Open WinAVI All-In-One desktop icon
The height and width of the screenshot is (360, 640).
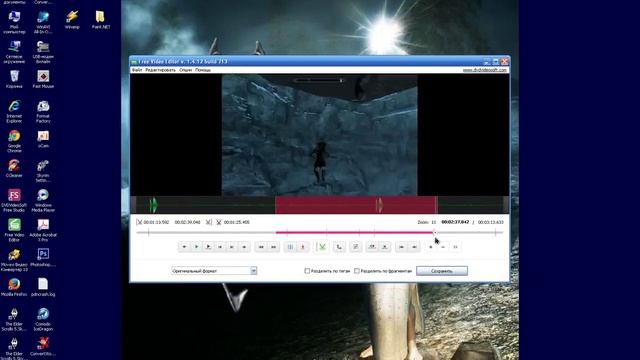[x=43, y=22]
